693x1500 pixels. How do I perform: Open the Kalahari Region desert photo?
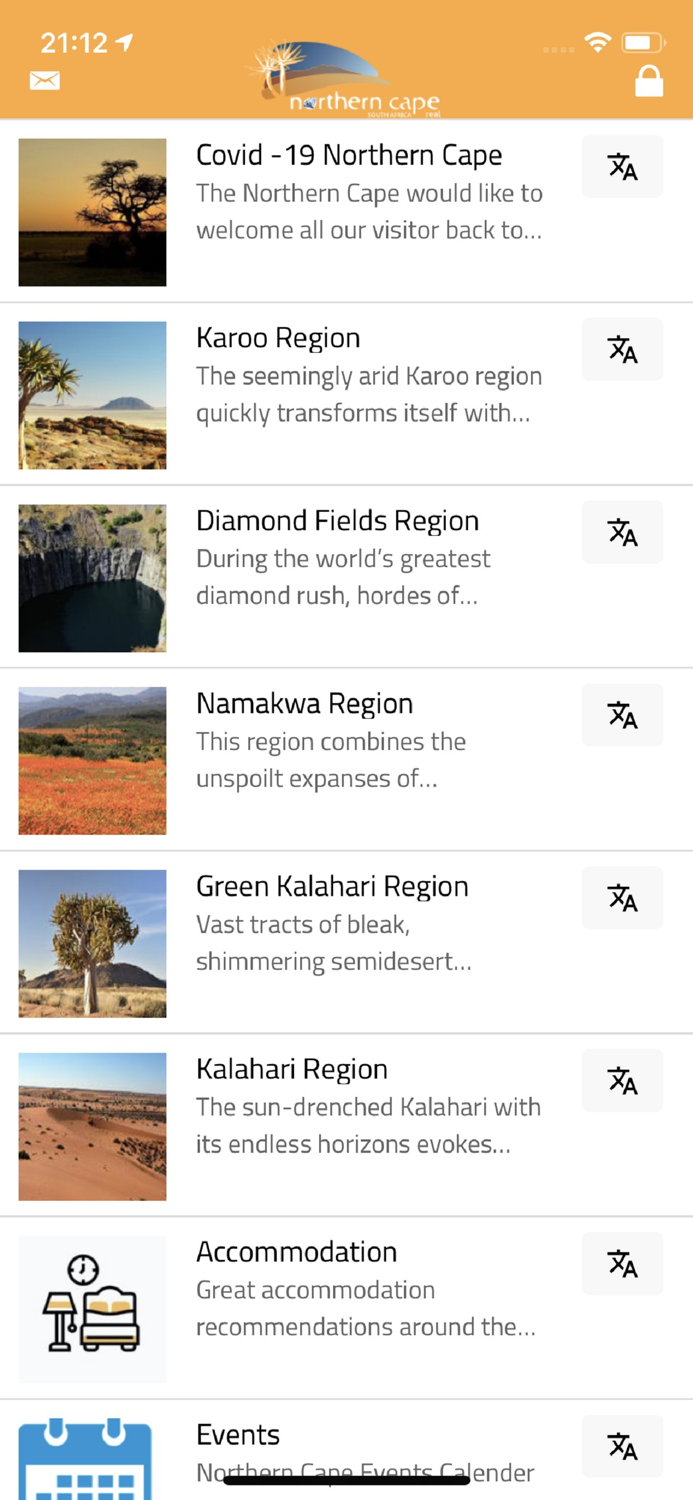pyautogui.click(x=92, y=1126)
